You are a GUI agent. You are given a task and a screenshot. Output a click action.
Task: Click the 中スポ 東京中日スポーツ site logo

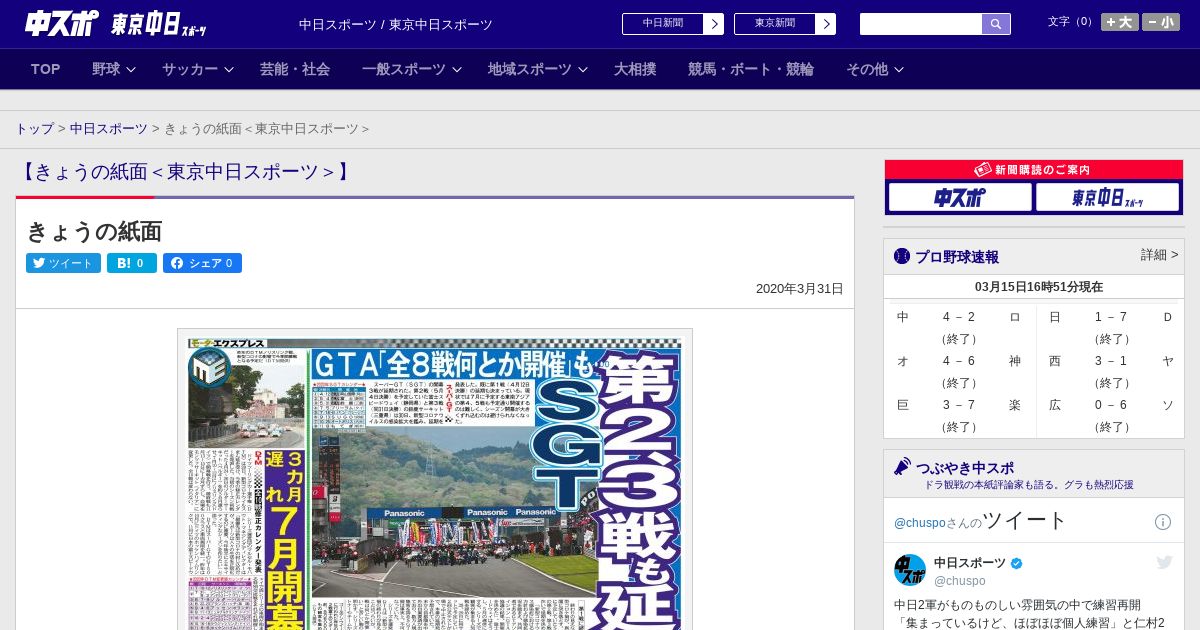pos(115,24)
